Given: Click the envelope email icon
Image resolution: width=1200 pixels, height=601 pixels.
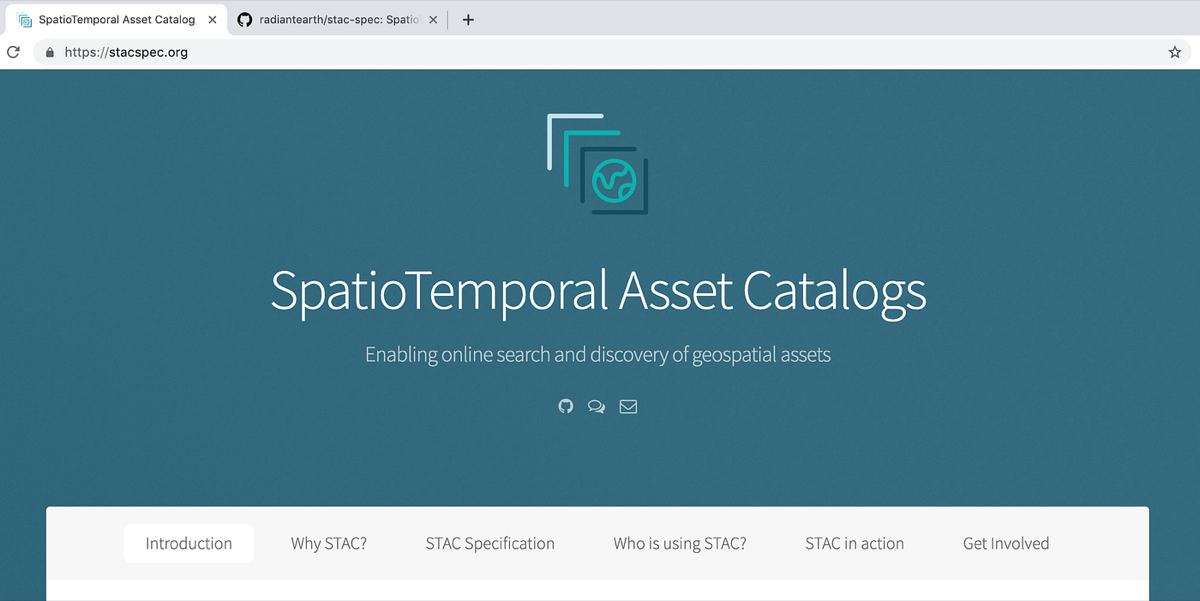Looking at the screenshot, I should (x=628, y=407).
